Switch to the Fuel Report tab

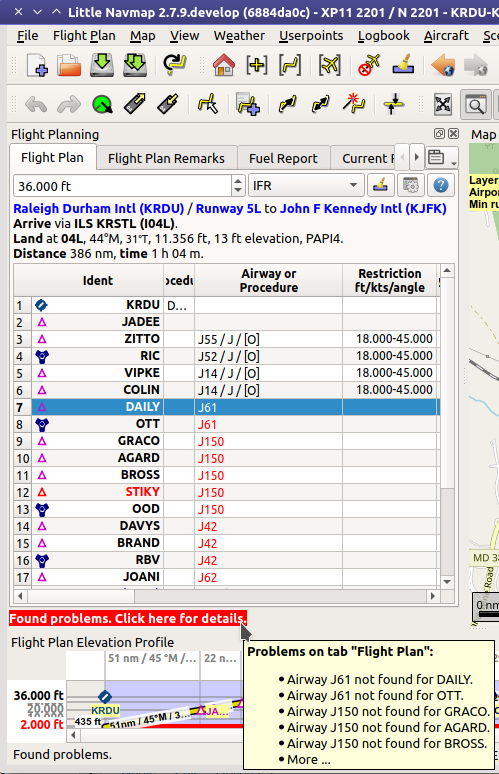coord(283,158)
